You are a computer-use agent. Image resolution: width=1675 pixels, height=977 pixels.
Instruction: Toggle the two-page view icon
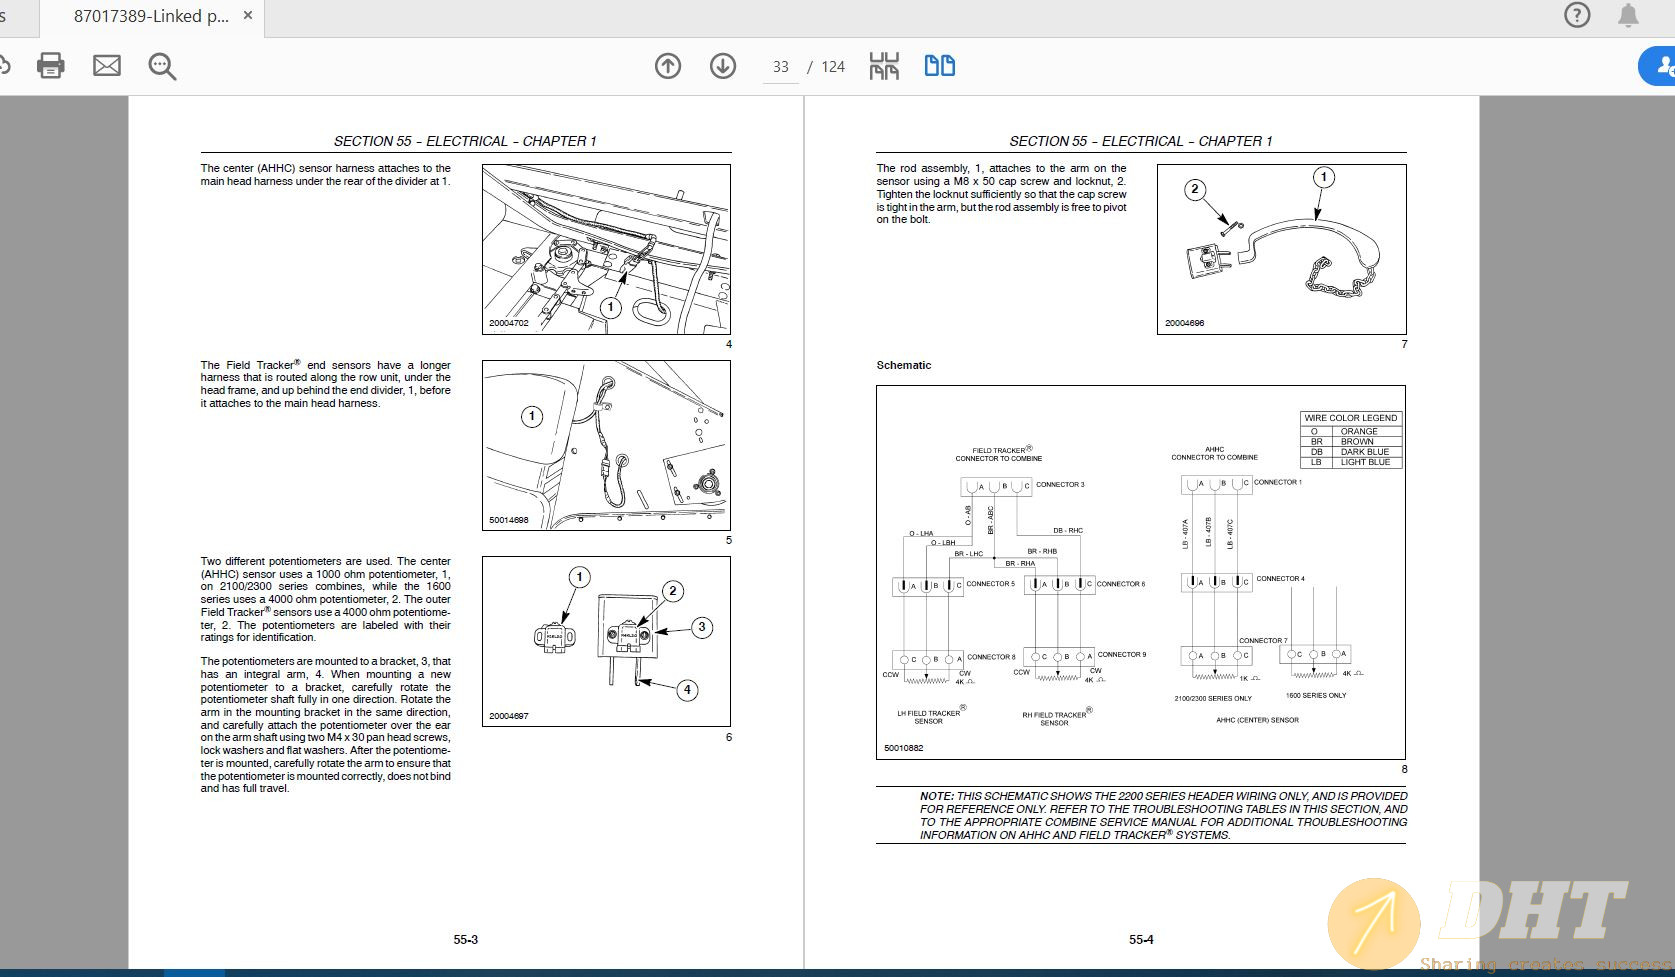(939, 66)
